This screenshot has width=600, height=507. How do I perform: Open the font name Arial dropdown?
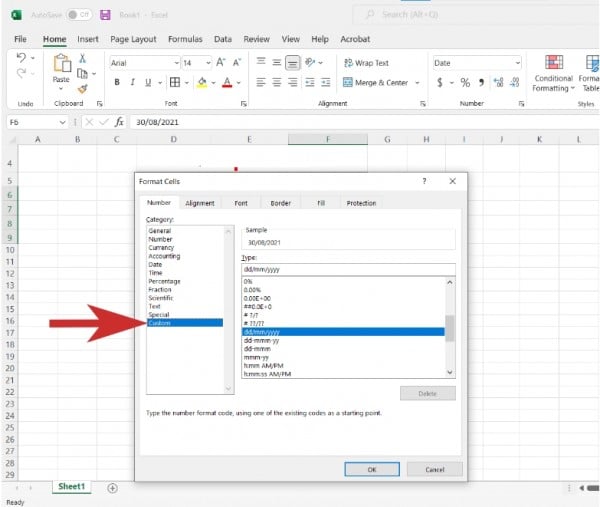[x=176, y=63]
